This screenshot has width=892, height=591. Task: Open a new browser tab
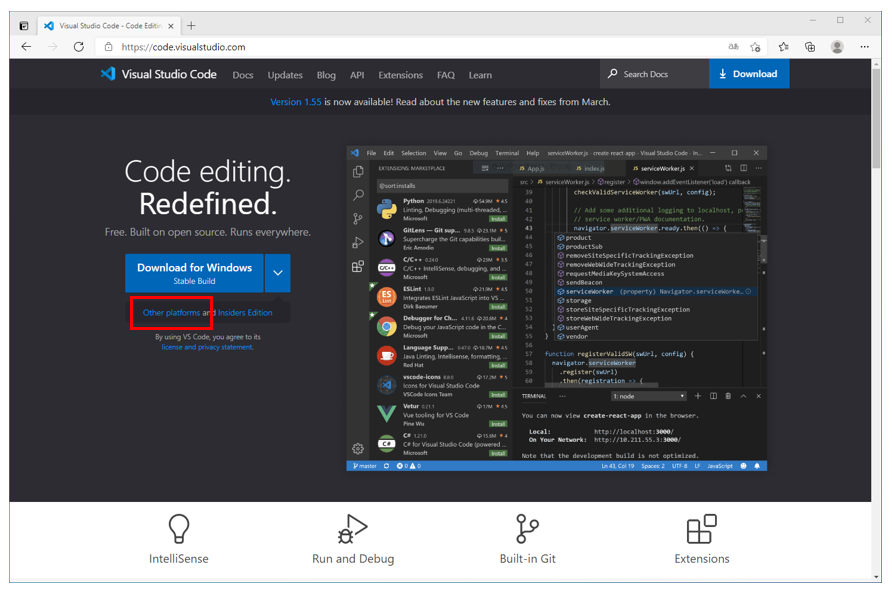[x=191, y=26]
